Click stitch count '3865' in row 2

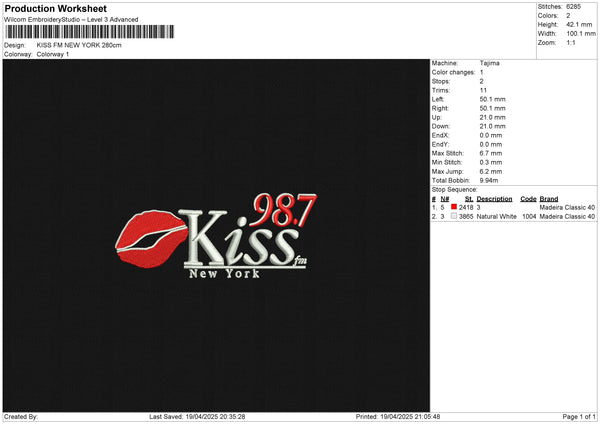point(466,217)
